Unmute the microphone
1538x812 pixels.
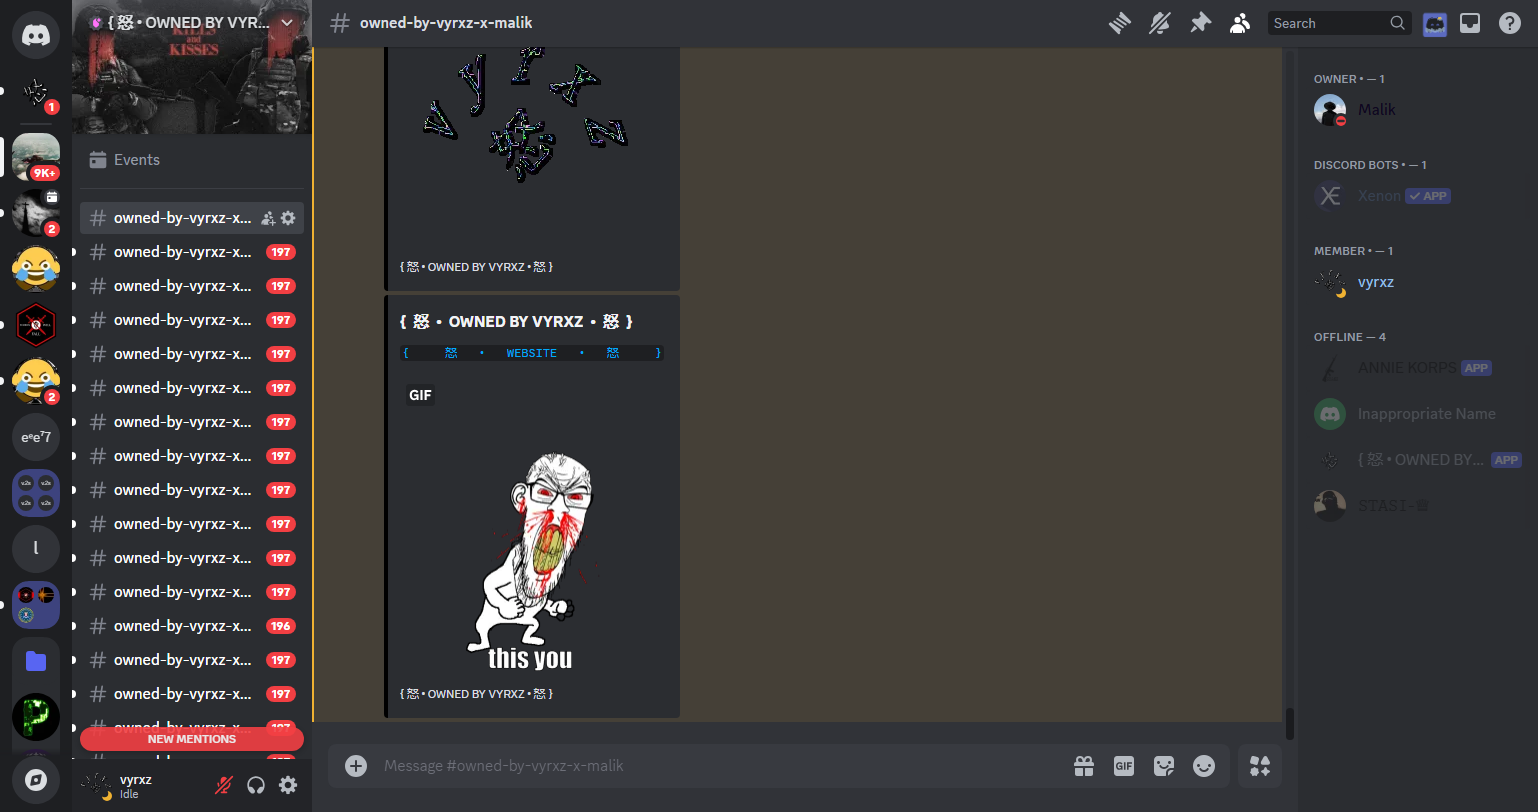click(224, 785)
